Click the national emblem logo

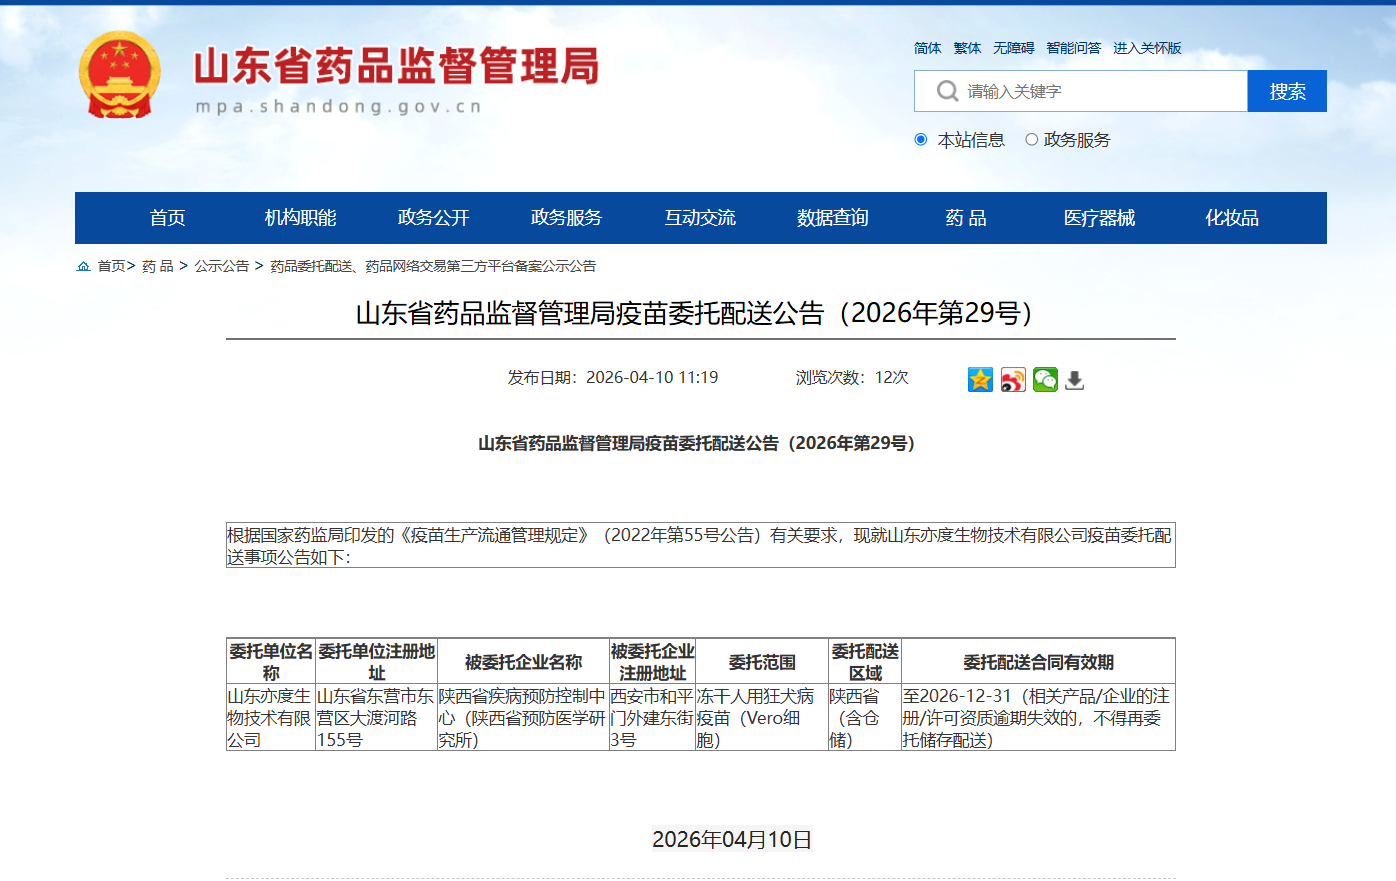coord(119,75)
